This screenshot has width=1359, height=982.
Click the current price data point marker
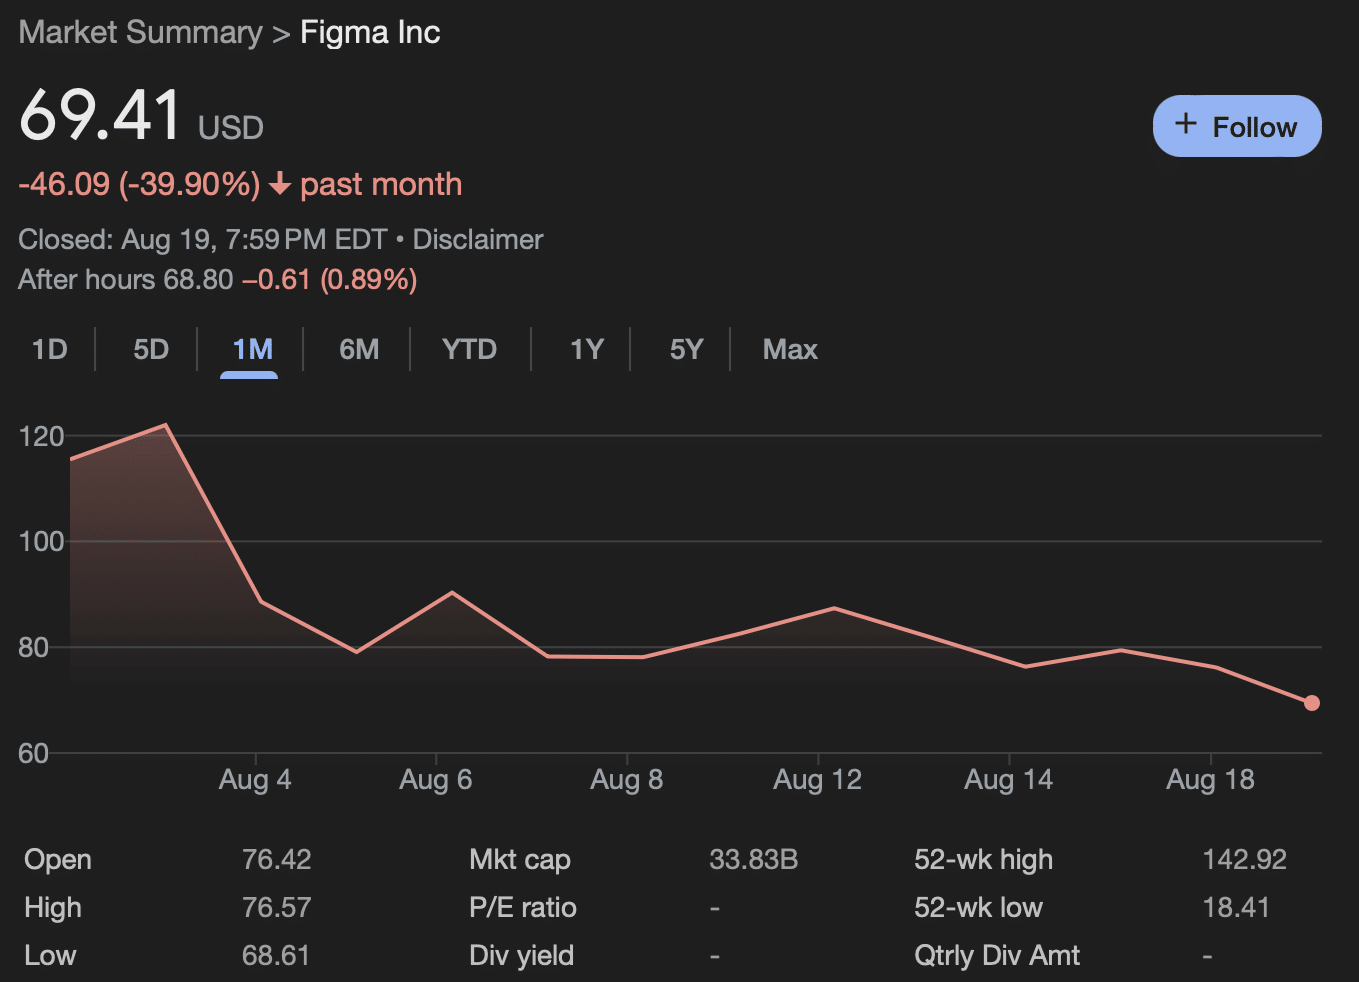tap(1311, 703)
